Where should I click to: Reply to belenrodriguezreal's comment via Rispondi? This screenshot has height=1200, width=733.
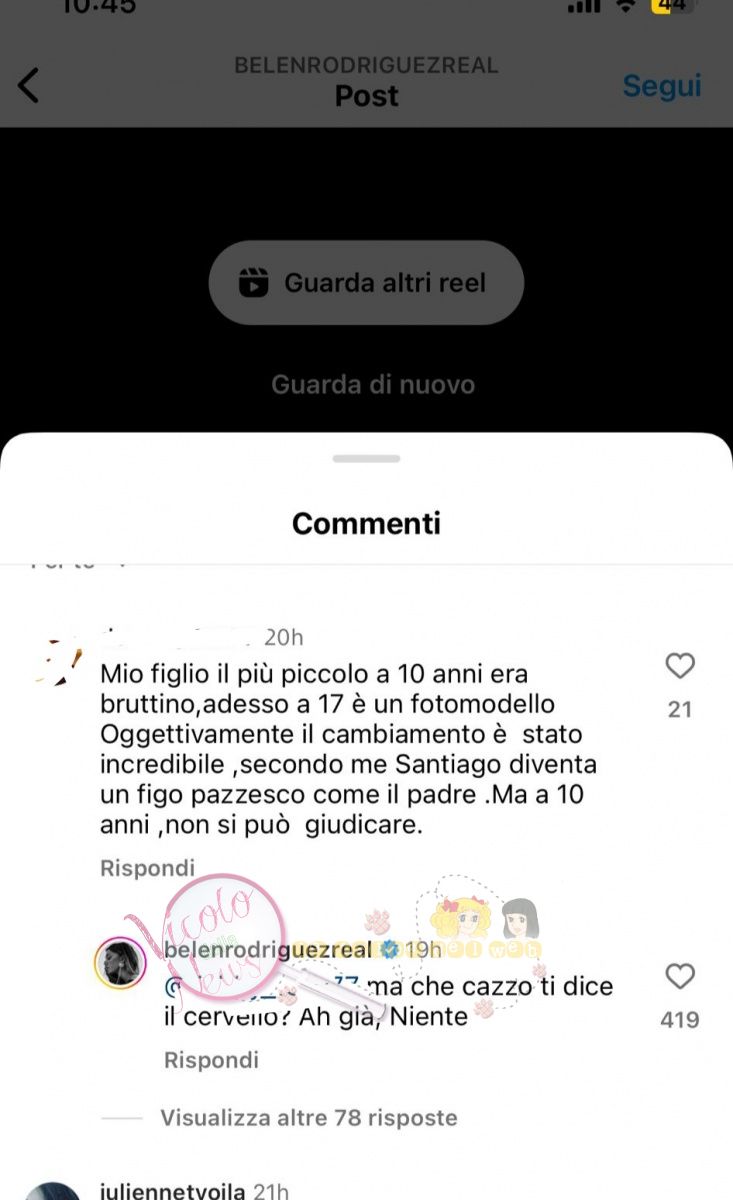pyautogui.click(x=211, y=1059)
